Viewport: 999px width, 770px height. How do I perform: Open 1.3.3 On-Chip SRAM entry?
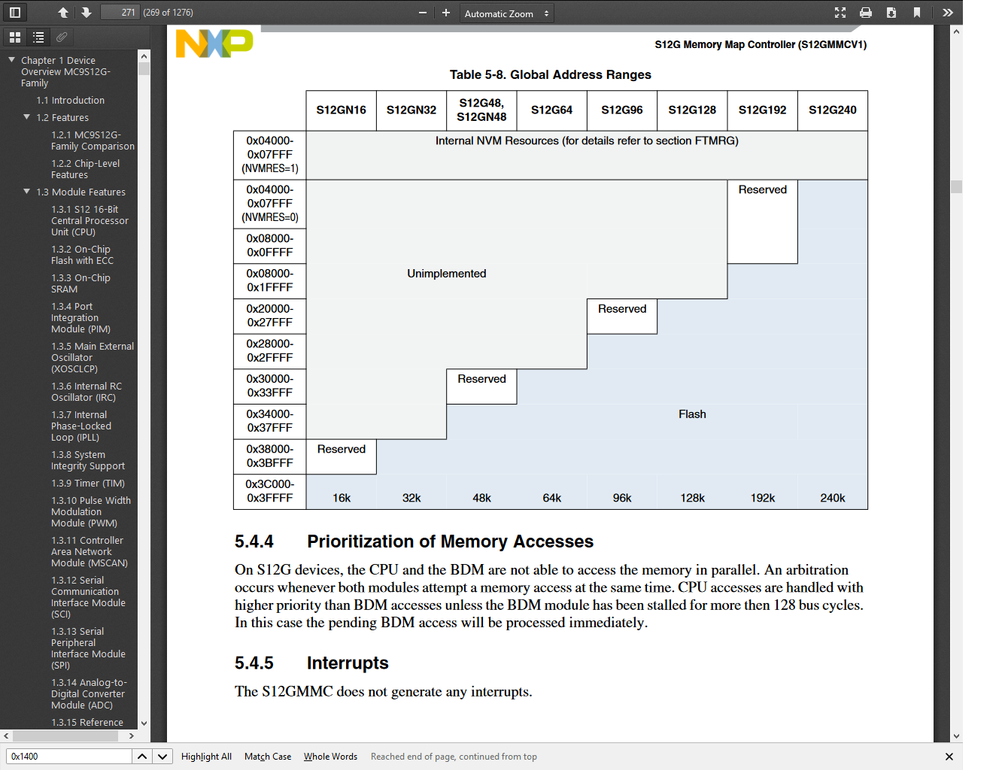coord(81,283)
